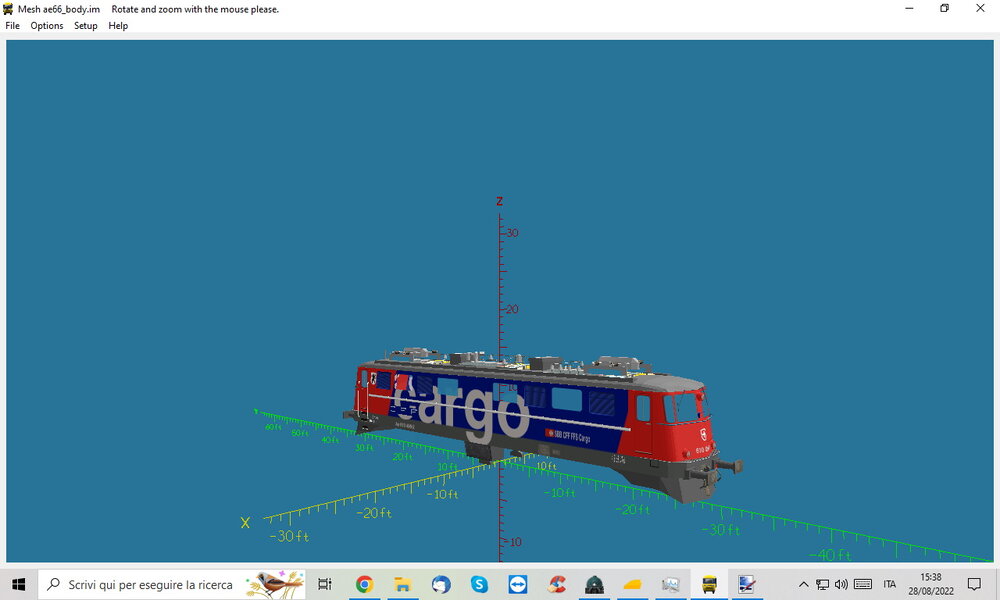
Task: Open the Windows Start menu
Action: (18, 584)
